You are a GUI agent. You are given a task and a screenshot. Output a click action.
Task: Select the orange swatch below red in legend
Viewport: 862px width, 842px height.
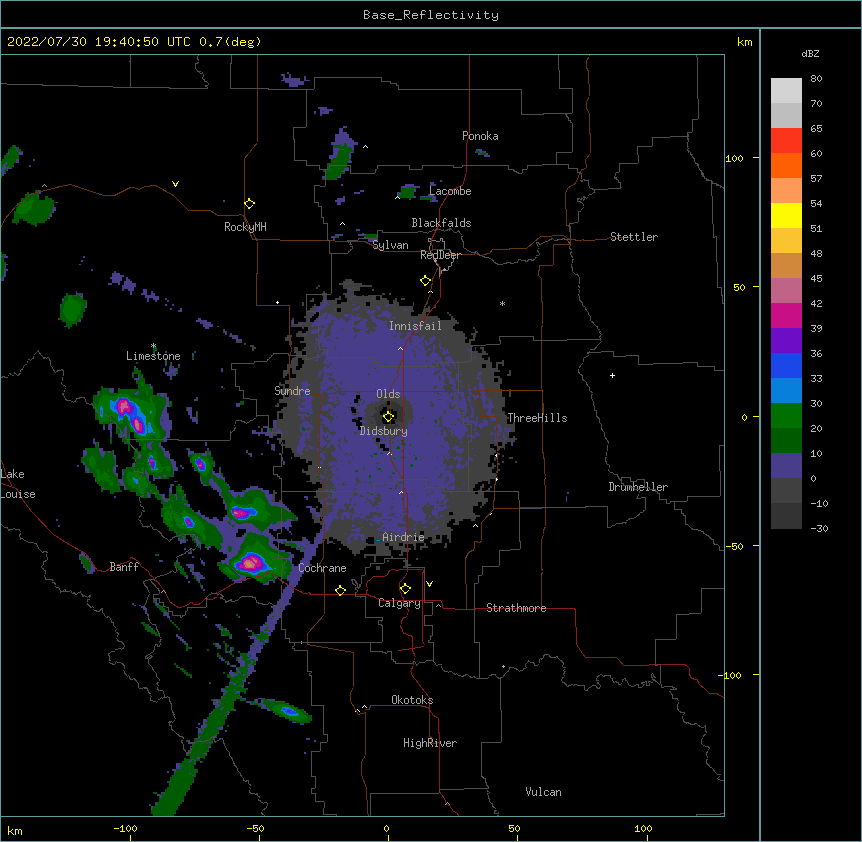[786, 165]
